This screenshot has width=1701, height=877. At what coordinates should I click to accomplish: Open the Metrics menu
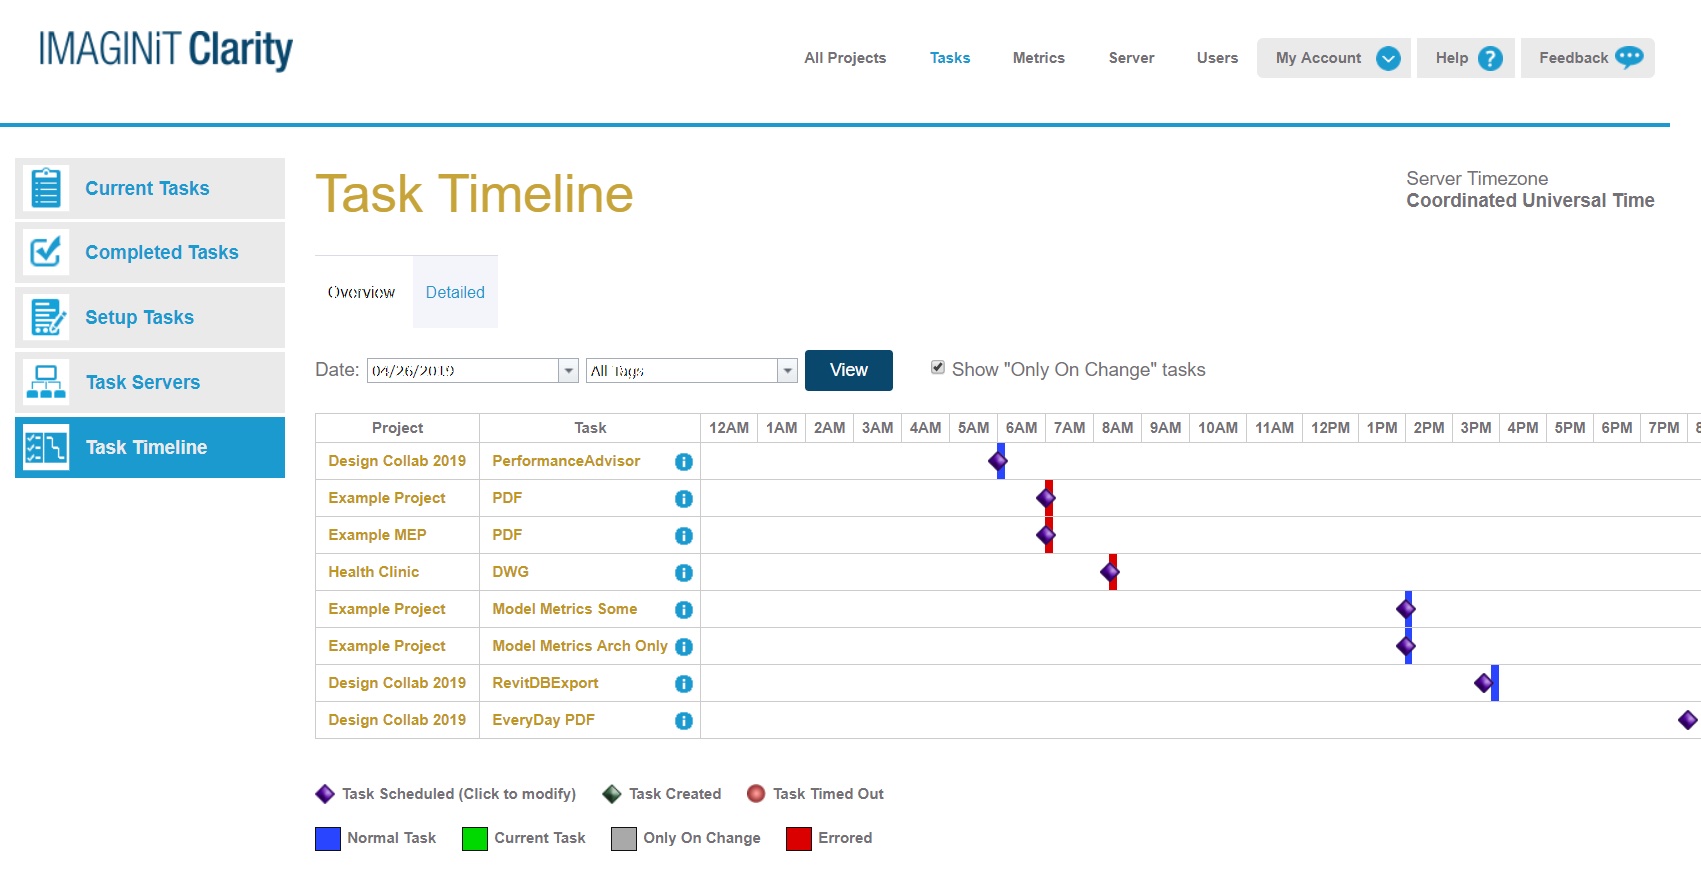coord(1039,58)
